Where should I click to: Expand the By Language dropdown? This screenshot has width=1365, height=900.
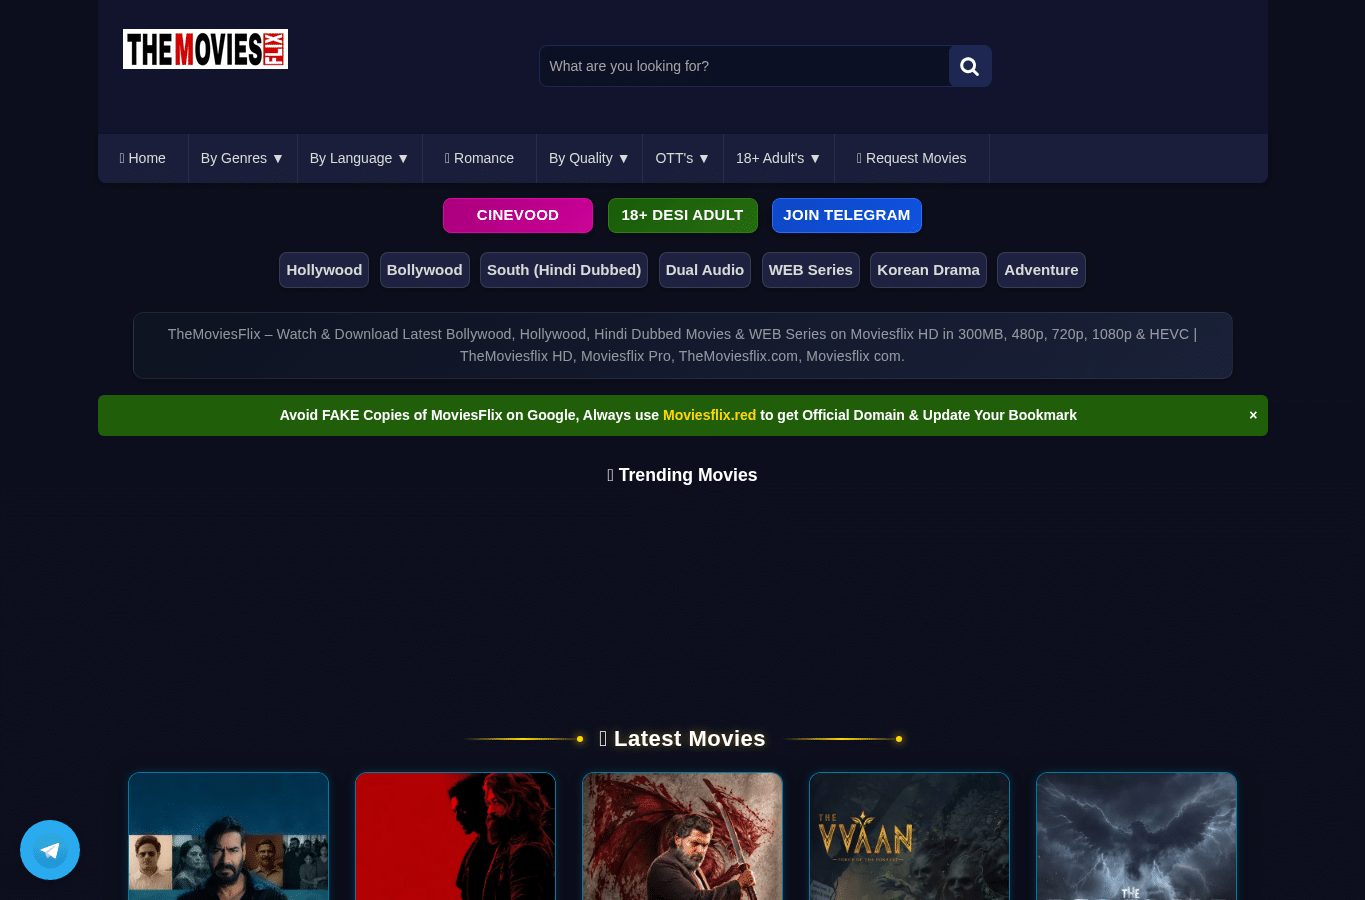(x=359, y=158)
